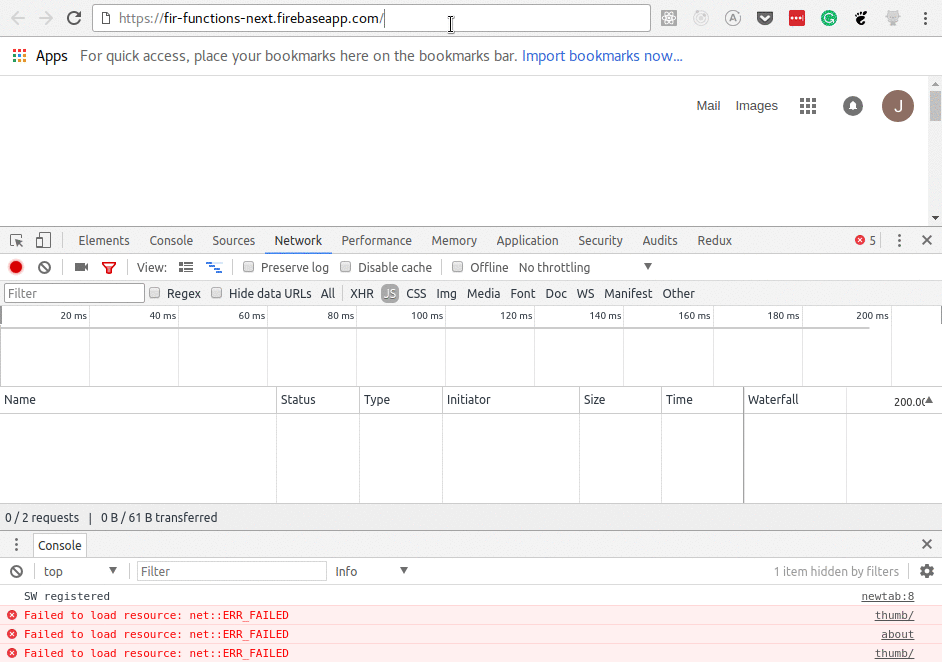Open the console drawer three-dot menu
This screenshot has height=662, width=942.
click(x=16, y=544)
